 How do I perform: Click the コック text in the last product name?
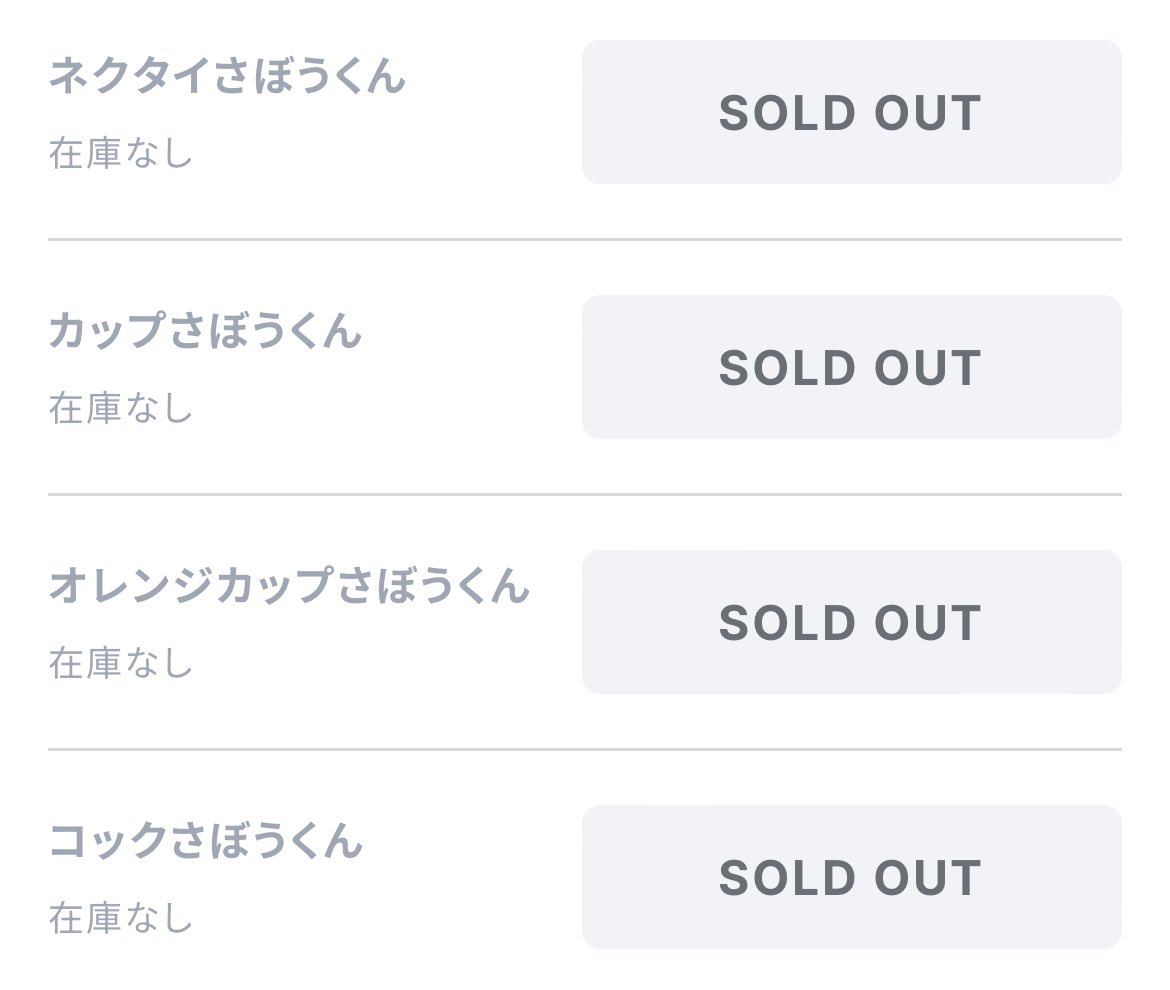click(109, 841)
